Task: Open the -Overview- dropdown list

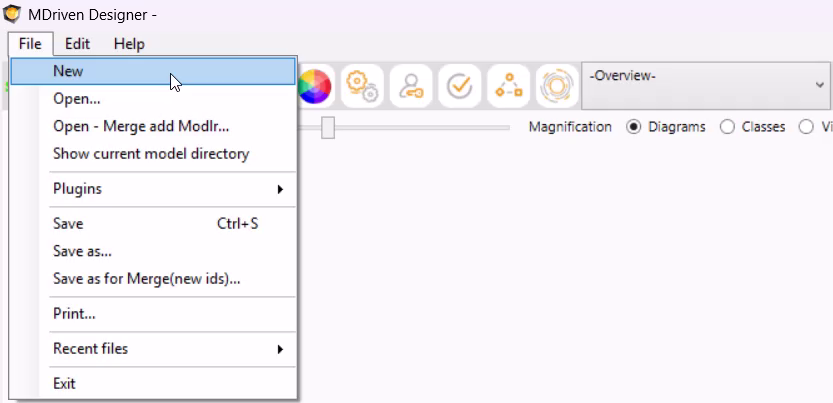Action: point(707,85)
